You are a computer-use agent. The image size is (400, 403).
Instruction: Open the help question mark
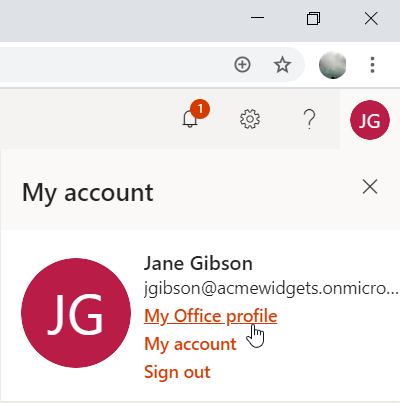[x=309, y=119]
